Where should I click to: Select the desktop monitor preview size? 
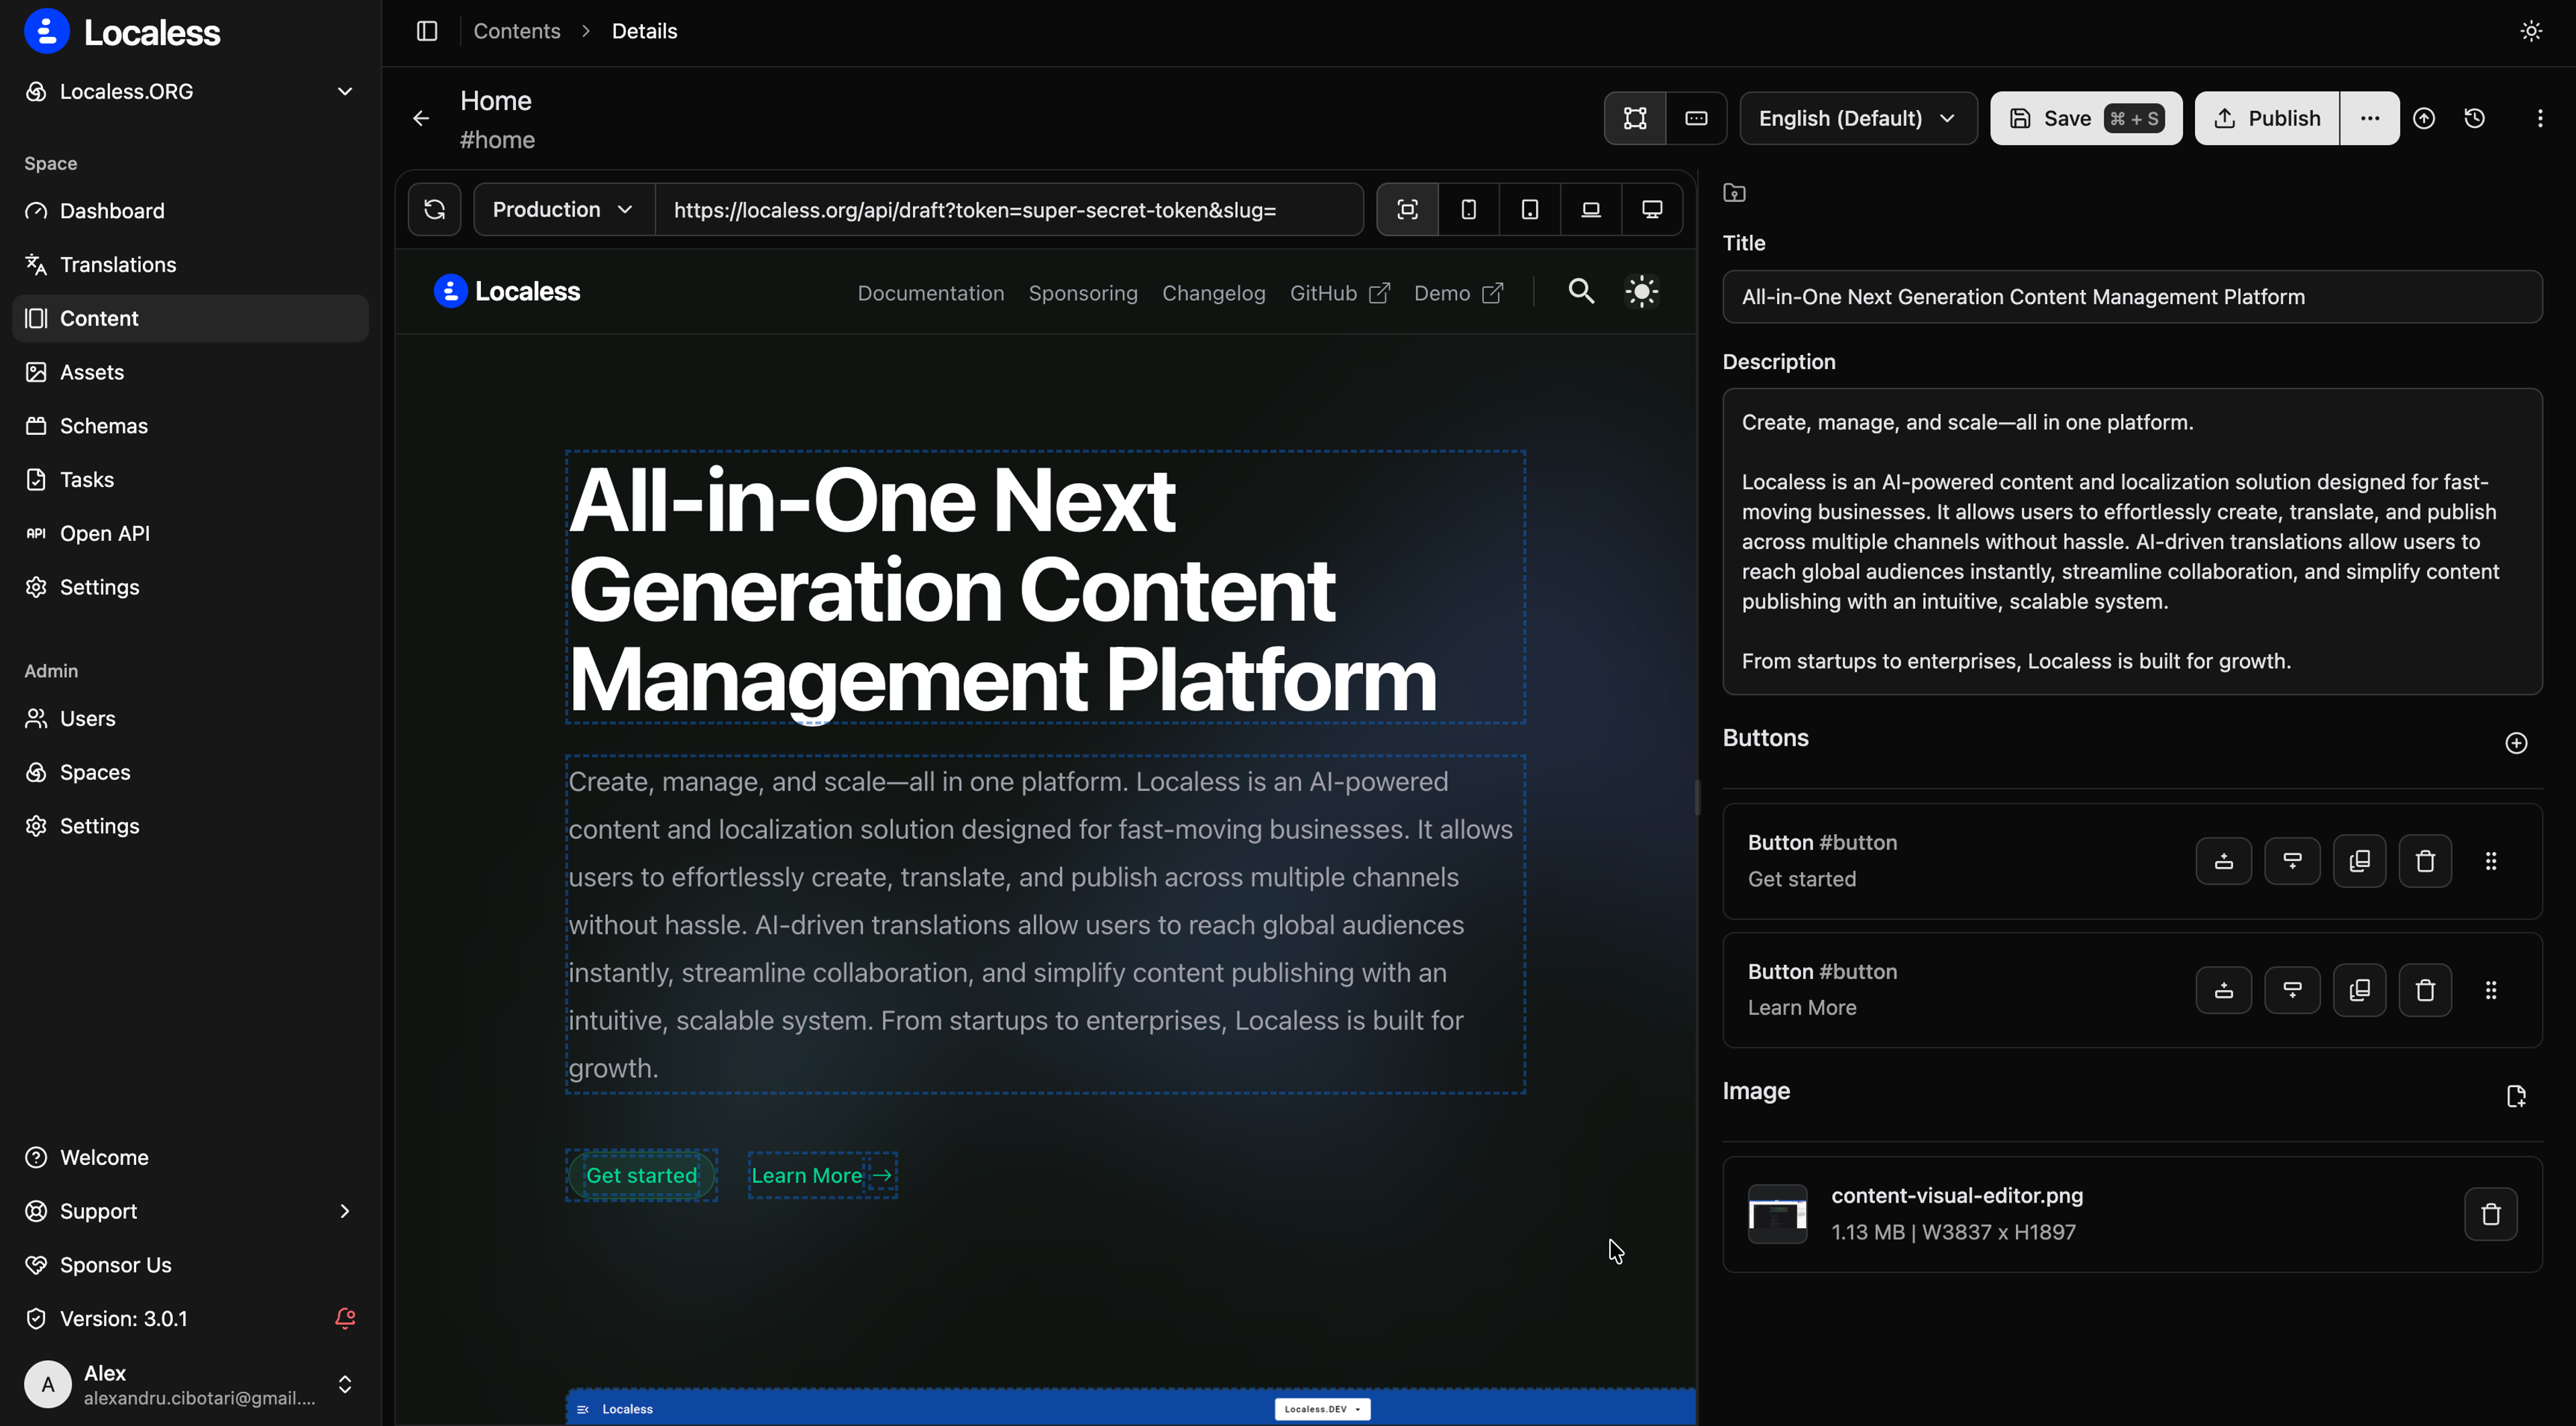(1652, 209)
